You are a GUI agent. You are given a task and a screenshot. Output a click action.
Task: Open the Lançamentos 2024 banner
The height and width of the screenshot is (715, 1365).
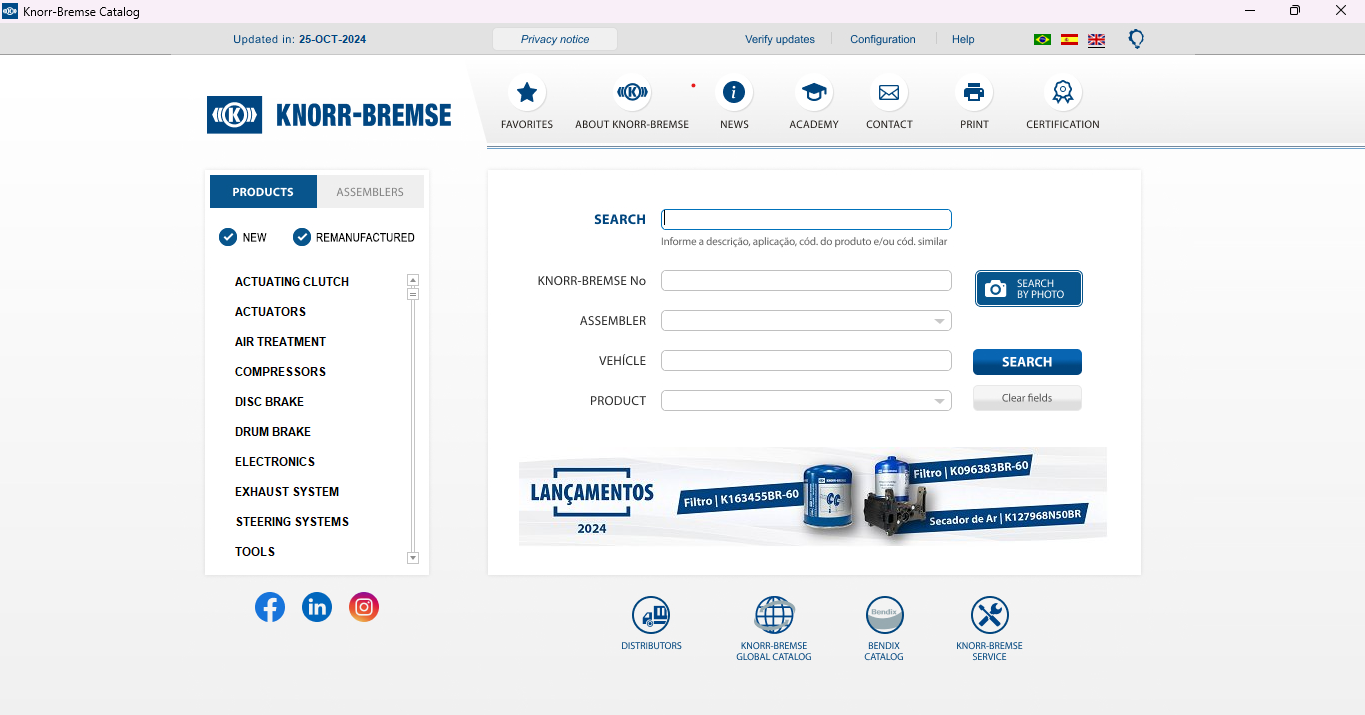click(x=813, y=496)
